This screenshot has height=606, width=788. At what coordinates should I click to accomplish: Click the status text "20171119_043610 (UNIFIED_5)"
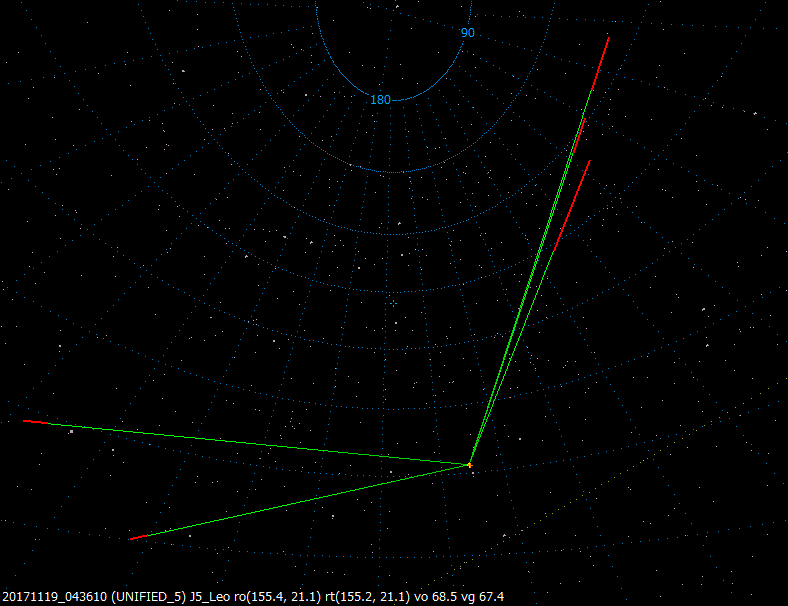pyautogui.click(x=94, y=597)
